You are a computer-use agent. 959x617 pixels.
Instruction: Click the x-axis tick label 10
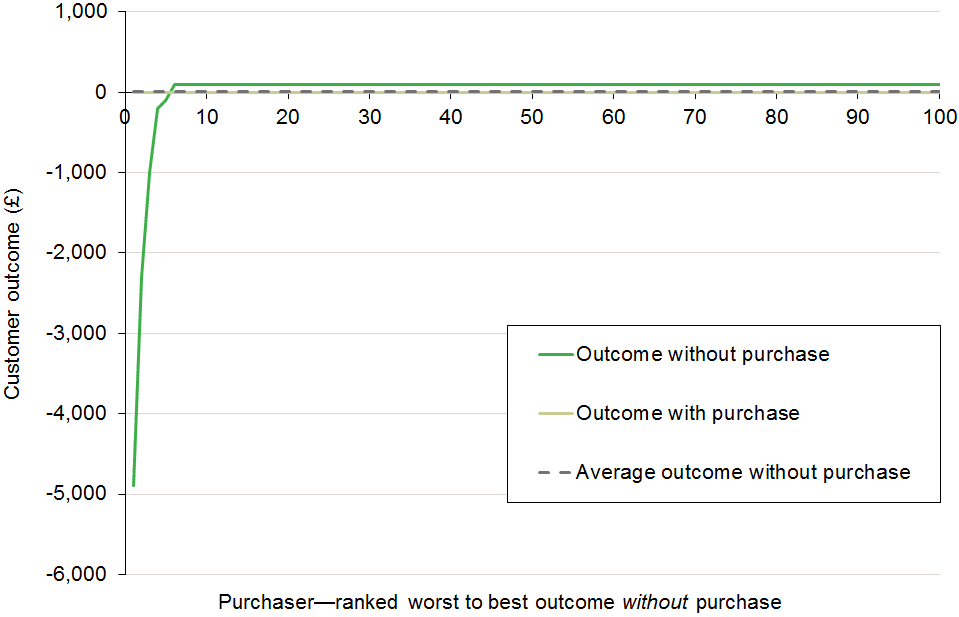point(207,117)
